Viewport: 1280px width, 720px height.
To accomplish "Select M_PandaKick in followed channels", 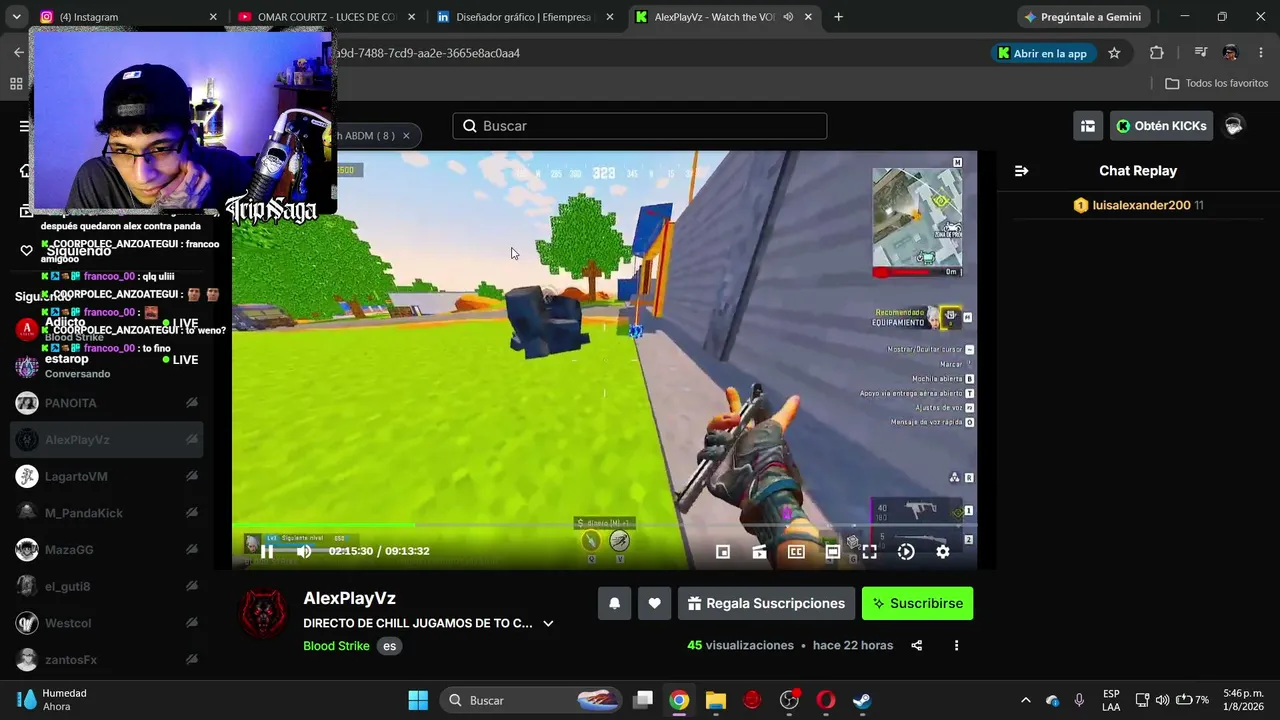I will [107, 513].
